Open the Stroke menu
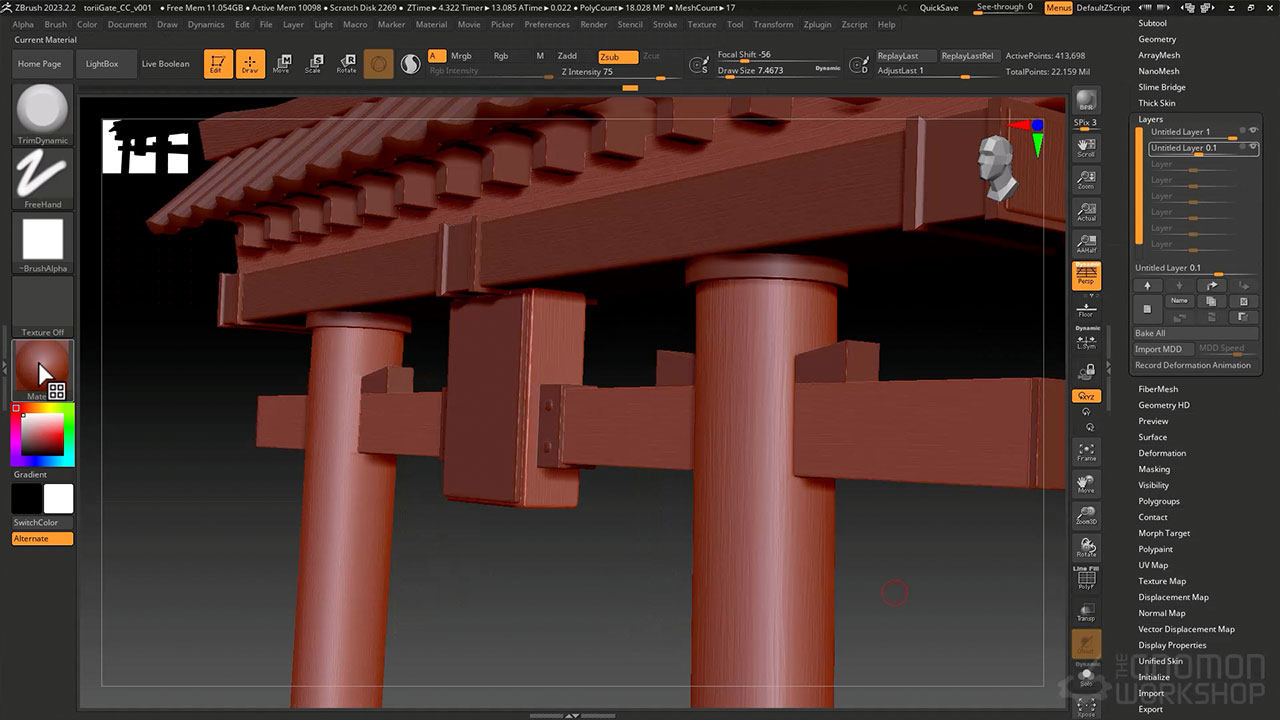The image size is (1280, 720). (665, 24)
